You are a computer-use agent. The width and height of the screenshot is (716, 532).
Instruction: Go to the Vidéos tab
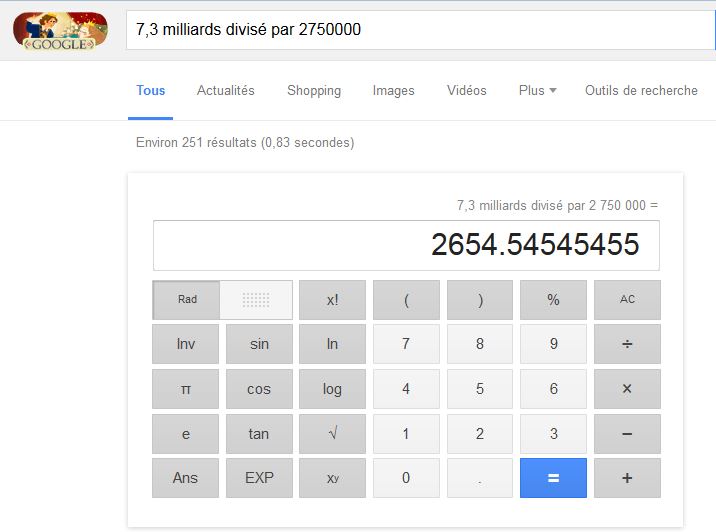467,90
